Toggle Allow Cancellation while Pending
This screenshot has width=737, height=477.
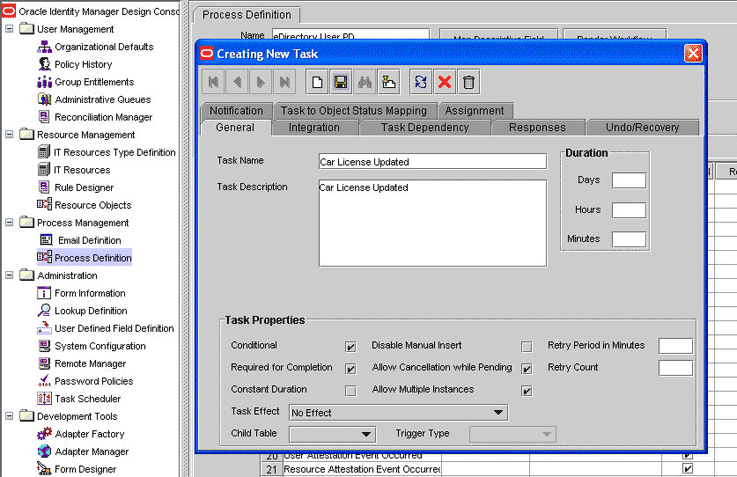pos(526,369)
